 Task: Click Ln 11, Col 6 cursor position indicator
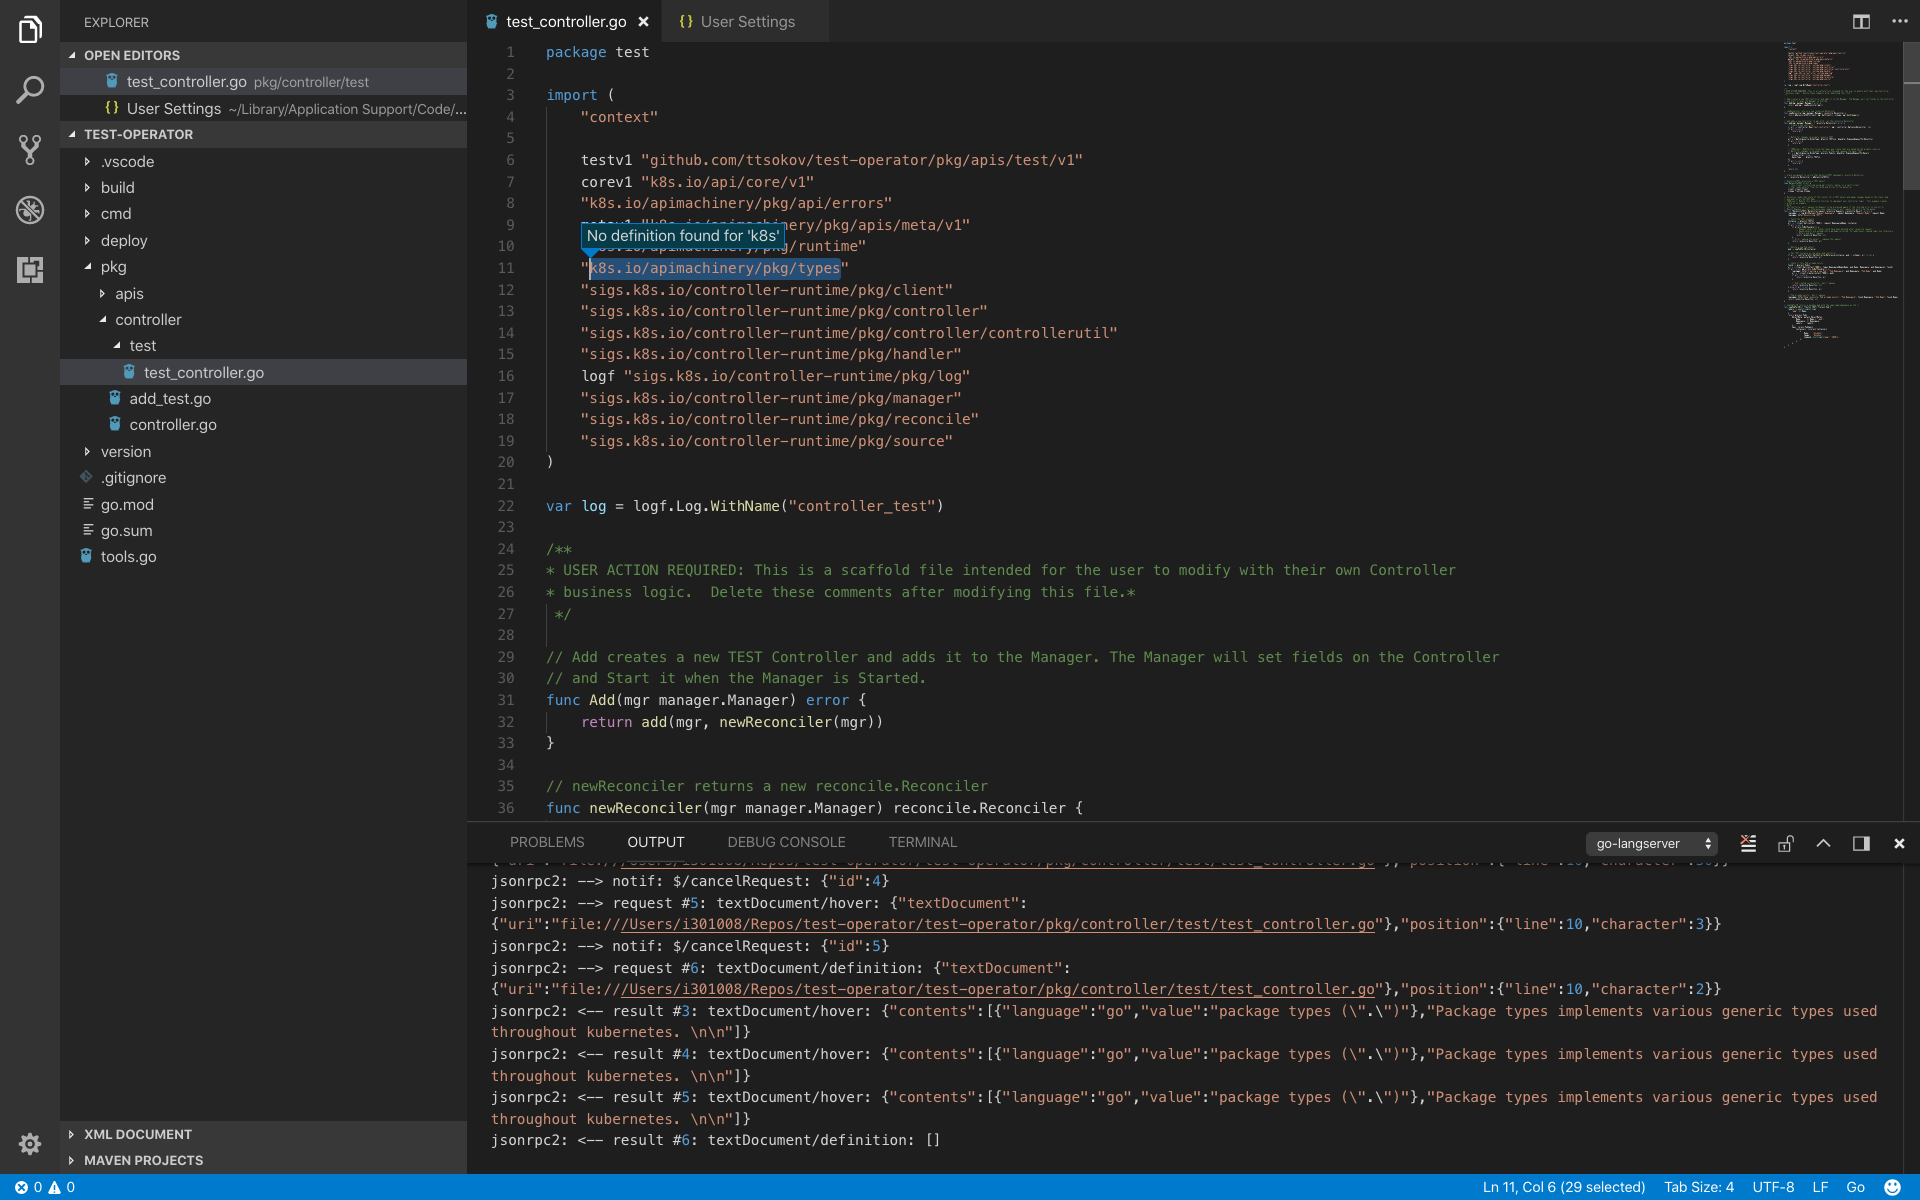pyautogui.click(x=1563, y=1187)
